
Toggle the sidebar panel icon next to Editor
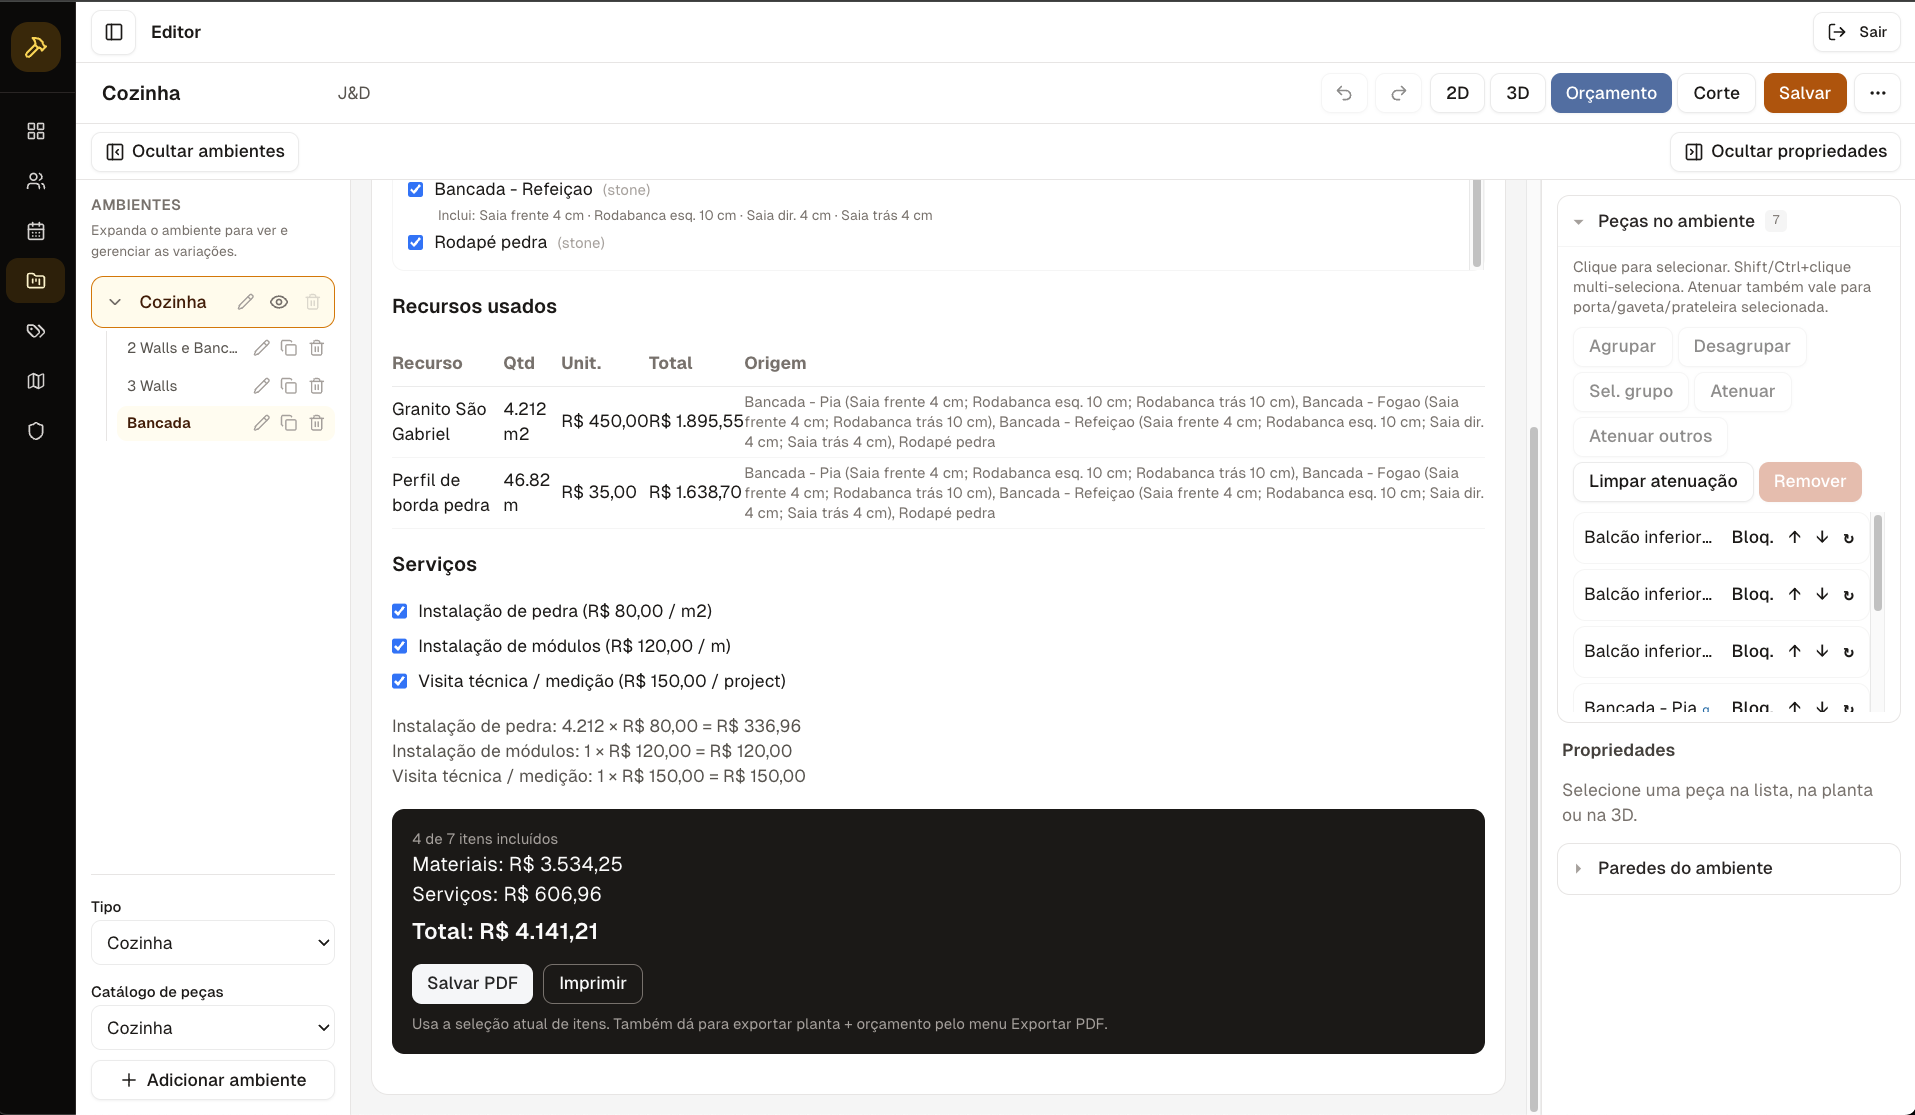114,32
